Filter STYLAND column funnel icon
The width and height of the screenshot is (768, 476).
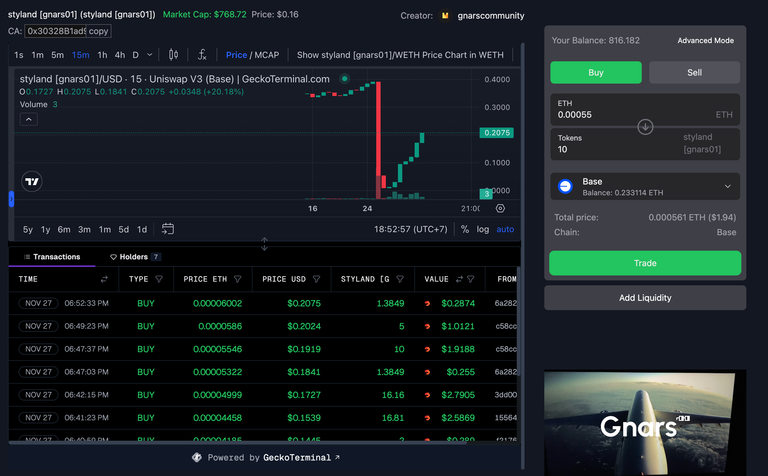click(x=400, y=279)
